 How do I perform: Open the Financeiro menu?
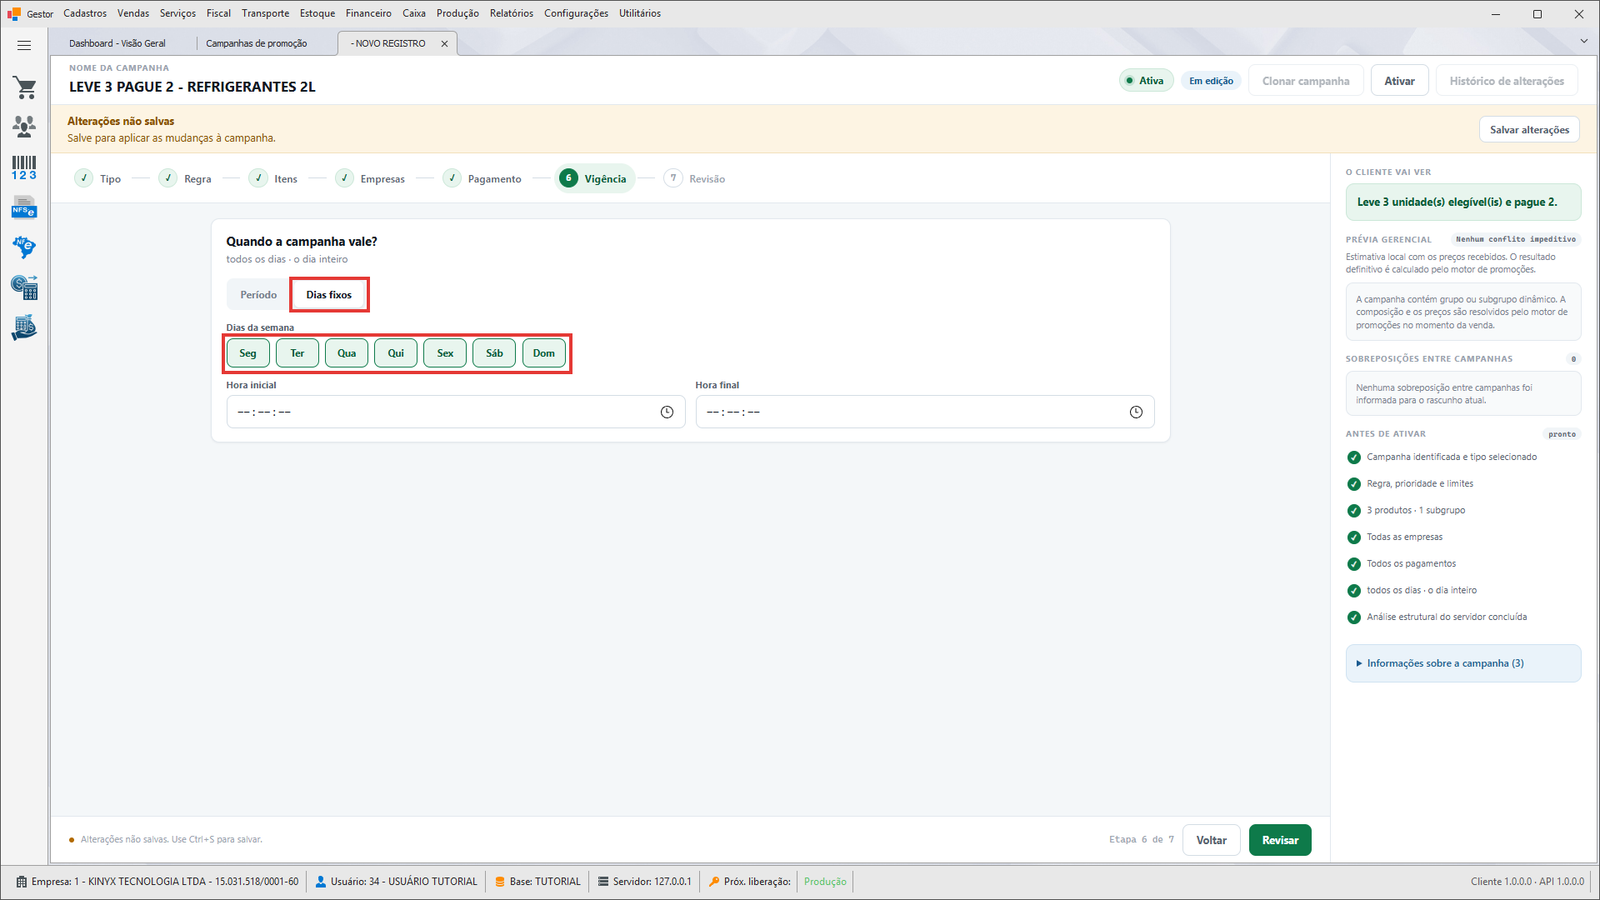(x=369, y=14)
